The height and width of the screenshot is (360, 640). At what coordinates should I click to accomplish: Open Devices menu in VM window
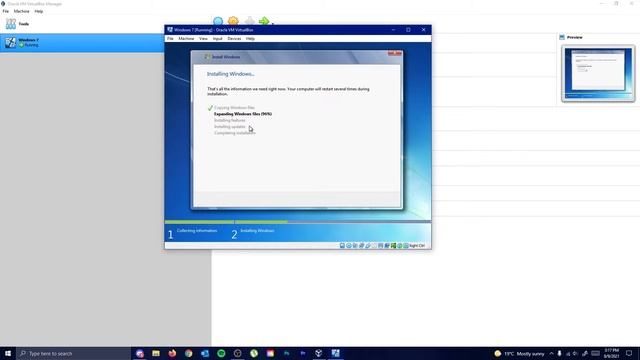234,38
